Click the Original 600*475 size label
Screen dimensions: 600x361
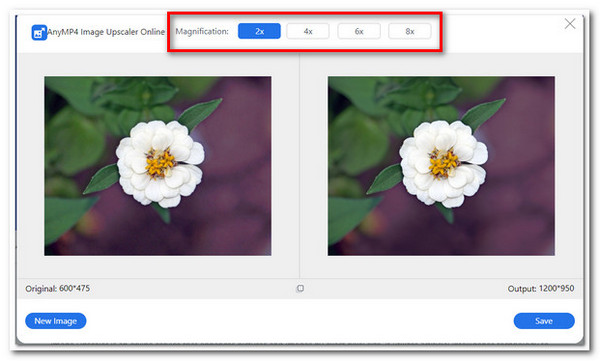[x=57, y=288]
